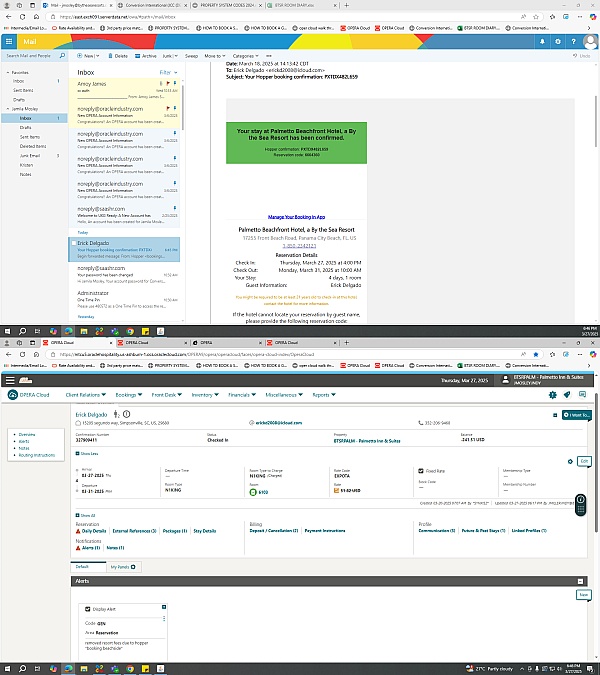Open the Categories dropdown
The image size is (600, 675).
[246, 56]
